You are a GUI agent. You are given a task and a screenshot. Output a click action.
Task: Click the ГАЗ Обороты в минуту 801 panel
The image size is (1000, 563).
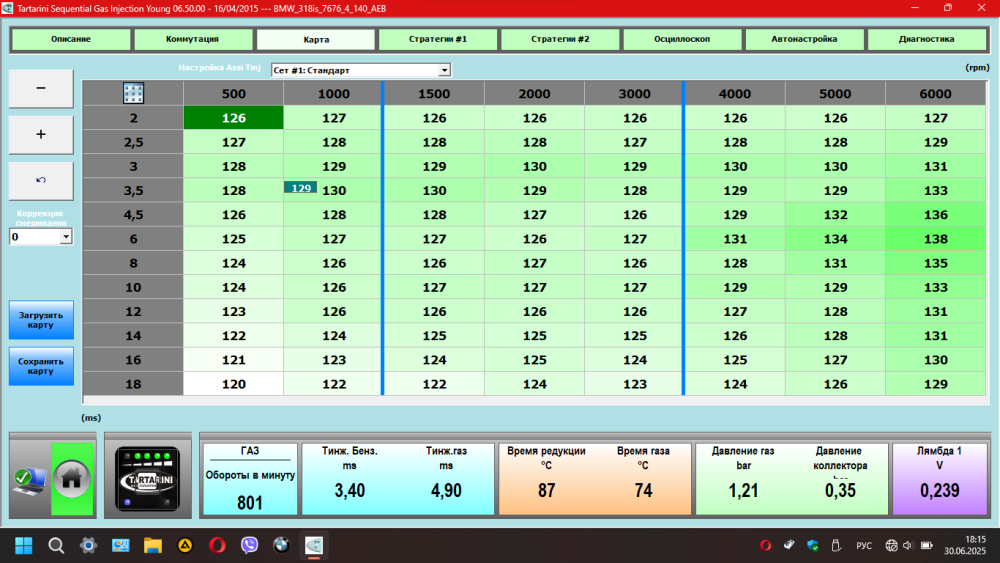(250, 478)
